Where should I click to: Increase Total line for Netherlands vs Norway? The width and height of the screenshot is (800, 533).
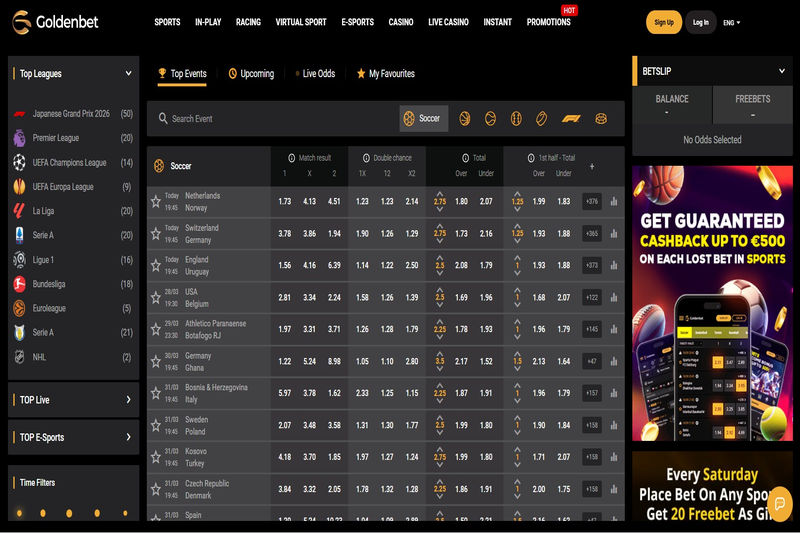pyautogui.click(x=440, y=194)
